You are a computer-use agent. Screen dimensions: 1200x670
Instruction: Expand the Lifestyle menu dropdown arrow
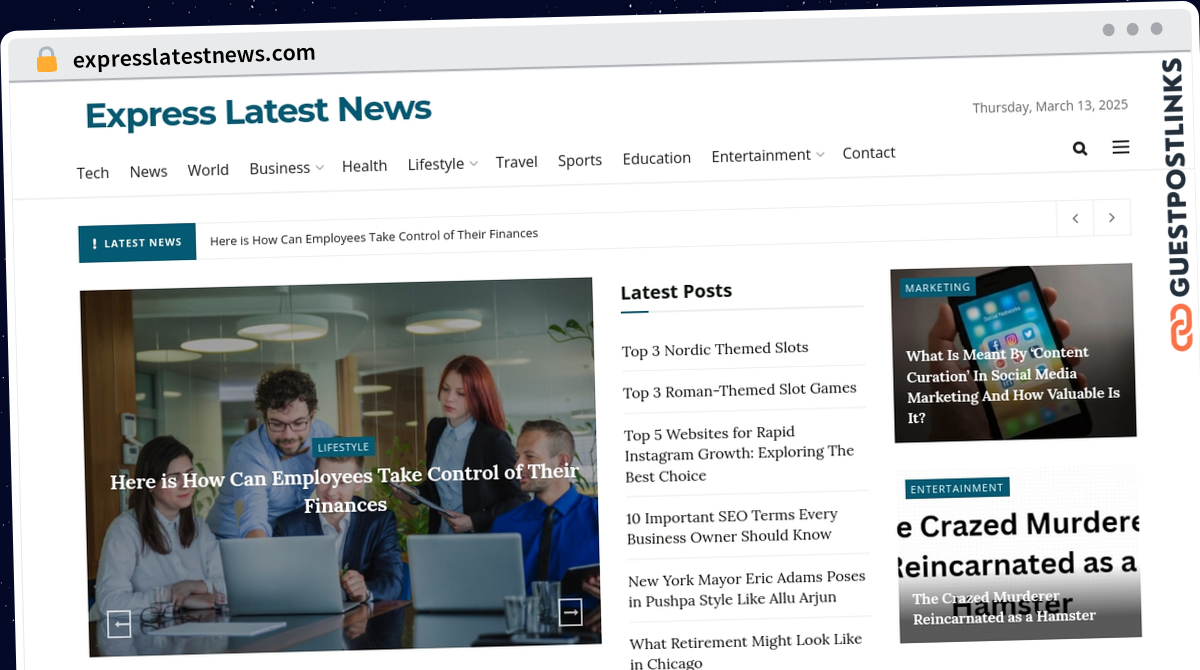[x=474, y=163]
